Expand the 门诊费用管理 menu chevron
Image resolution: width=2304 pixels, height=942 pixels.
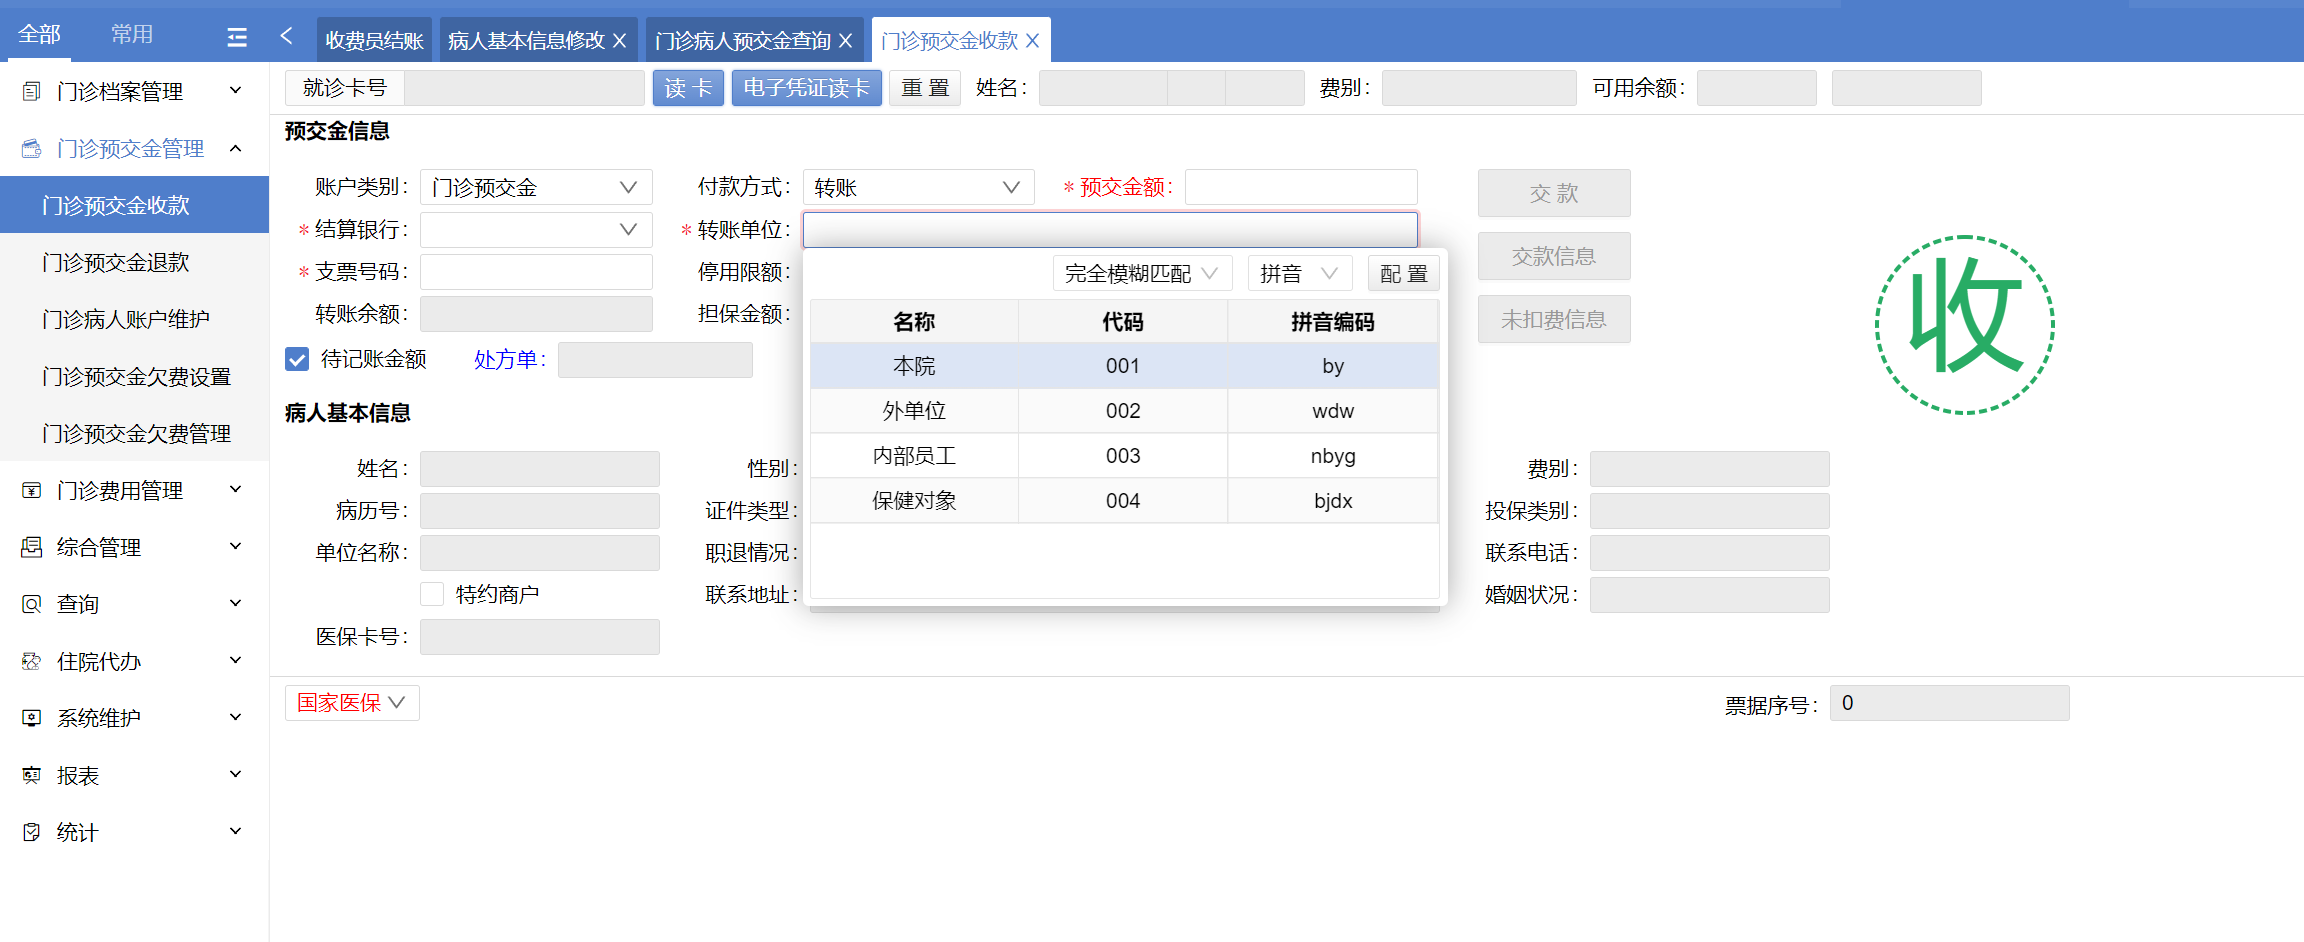pyautogui.click(x=236, y=490)
